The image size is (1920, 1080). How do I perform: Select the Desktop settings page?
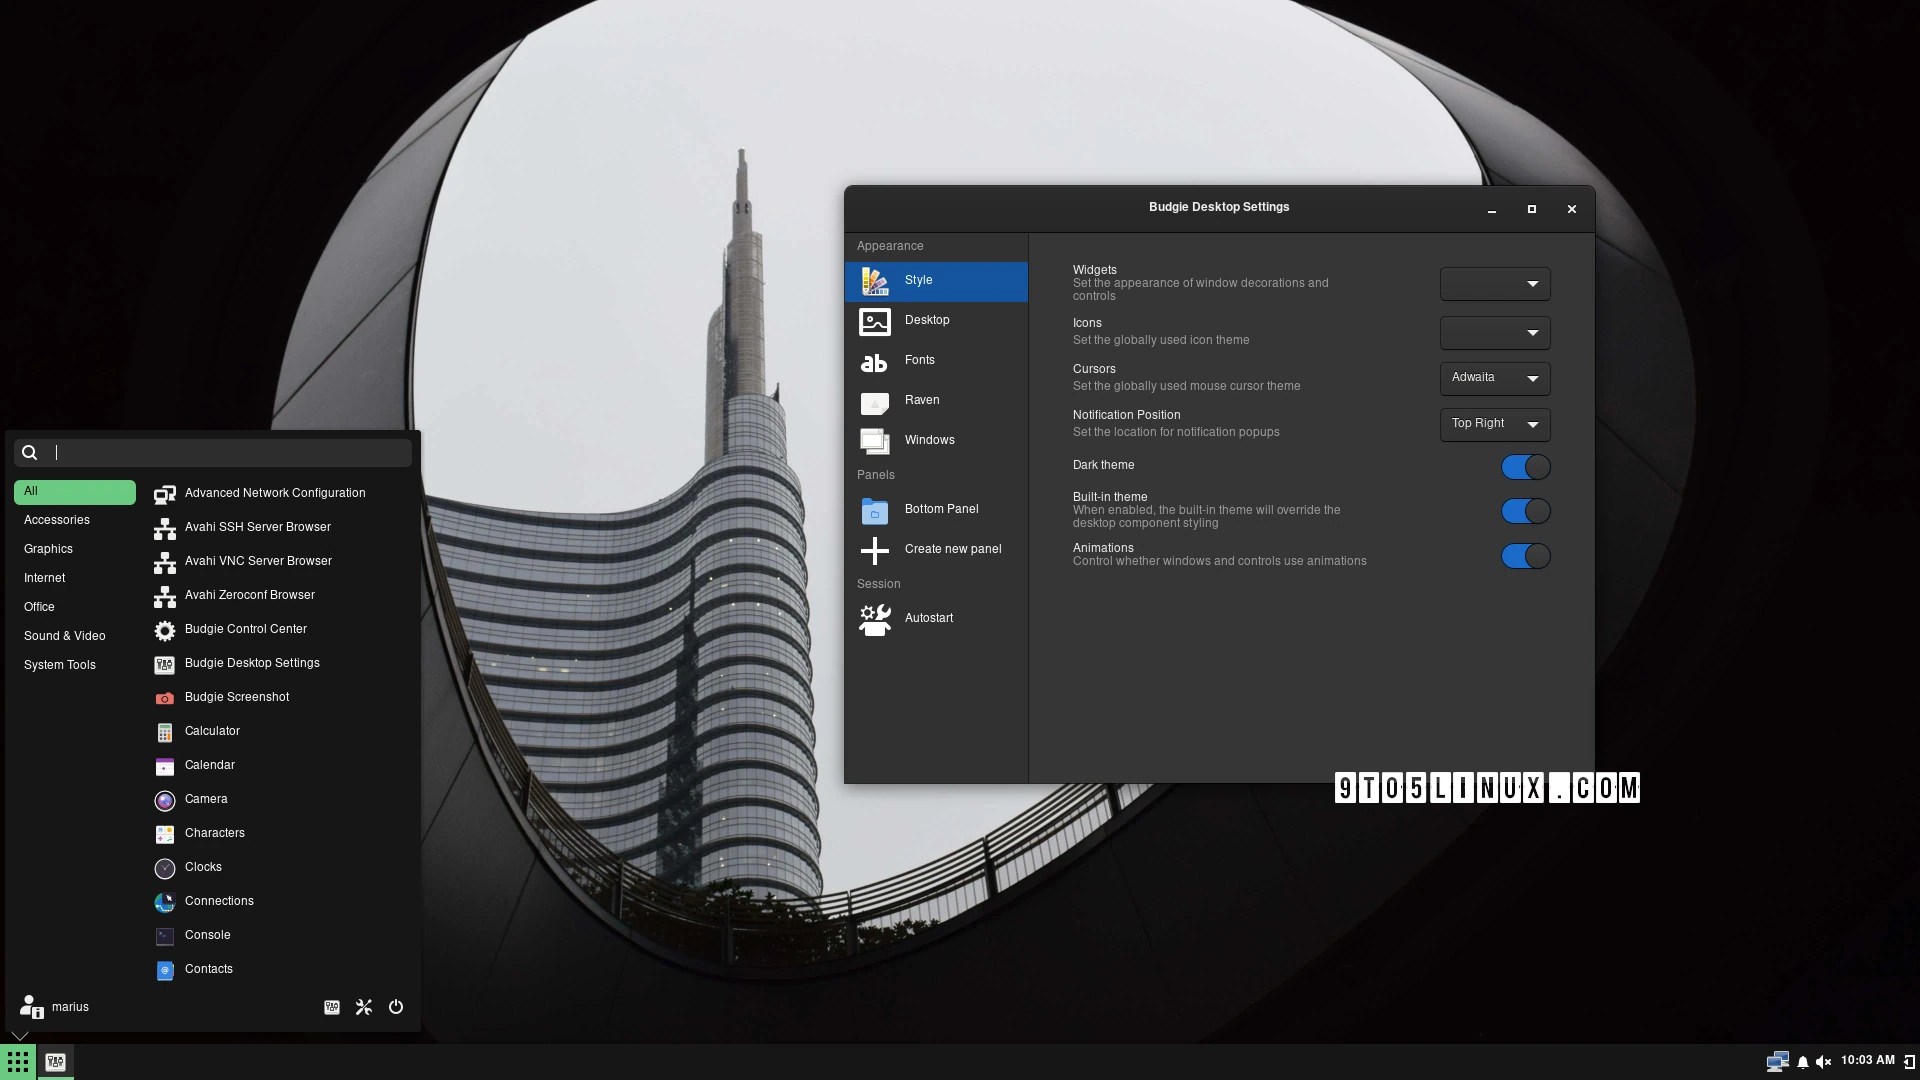coord(936,321)
